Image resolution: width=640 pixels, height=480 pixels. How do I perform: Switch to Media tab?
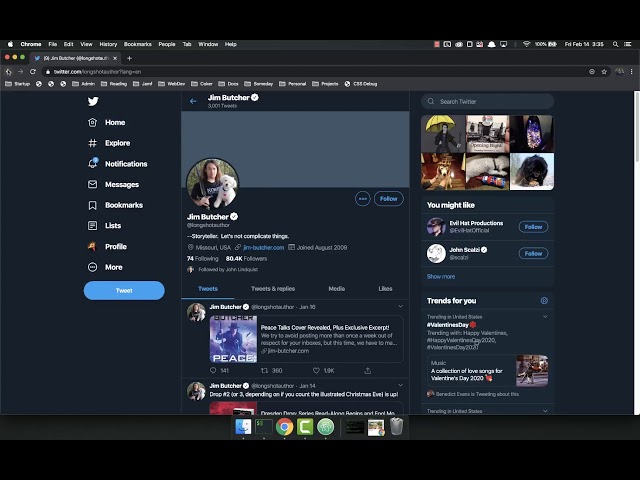coord(337,289)
